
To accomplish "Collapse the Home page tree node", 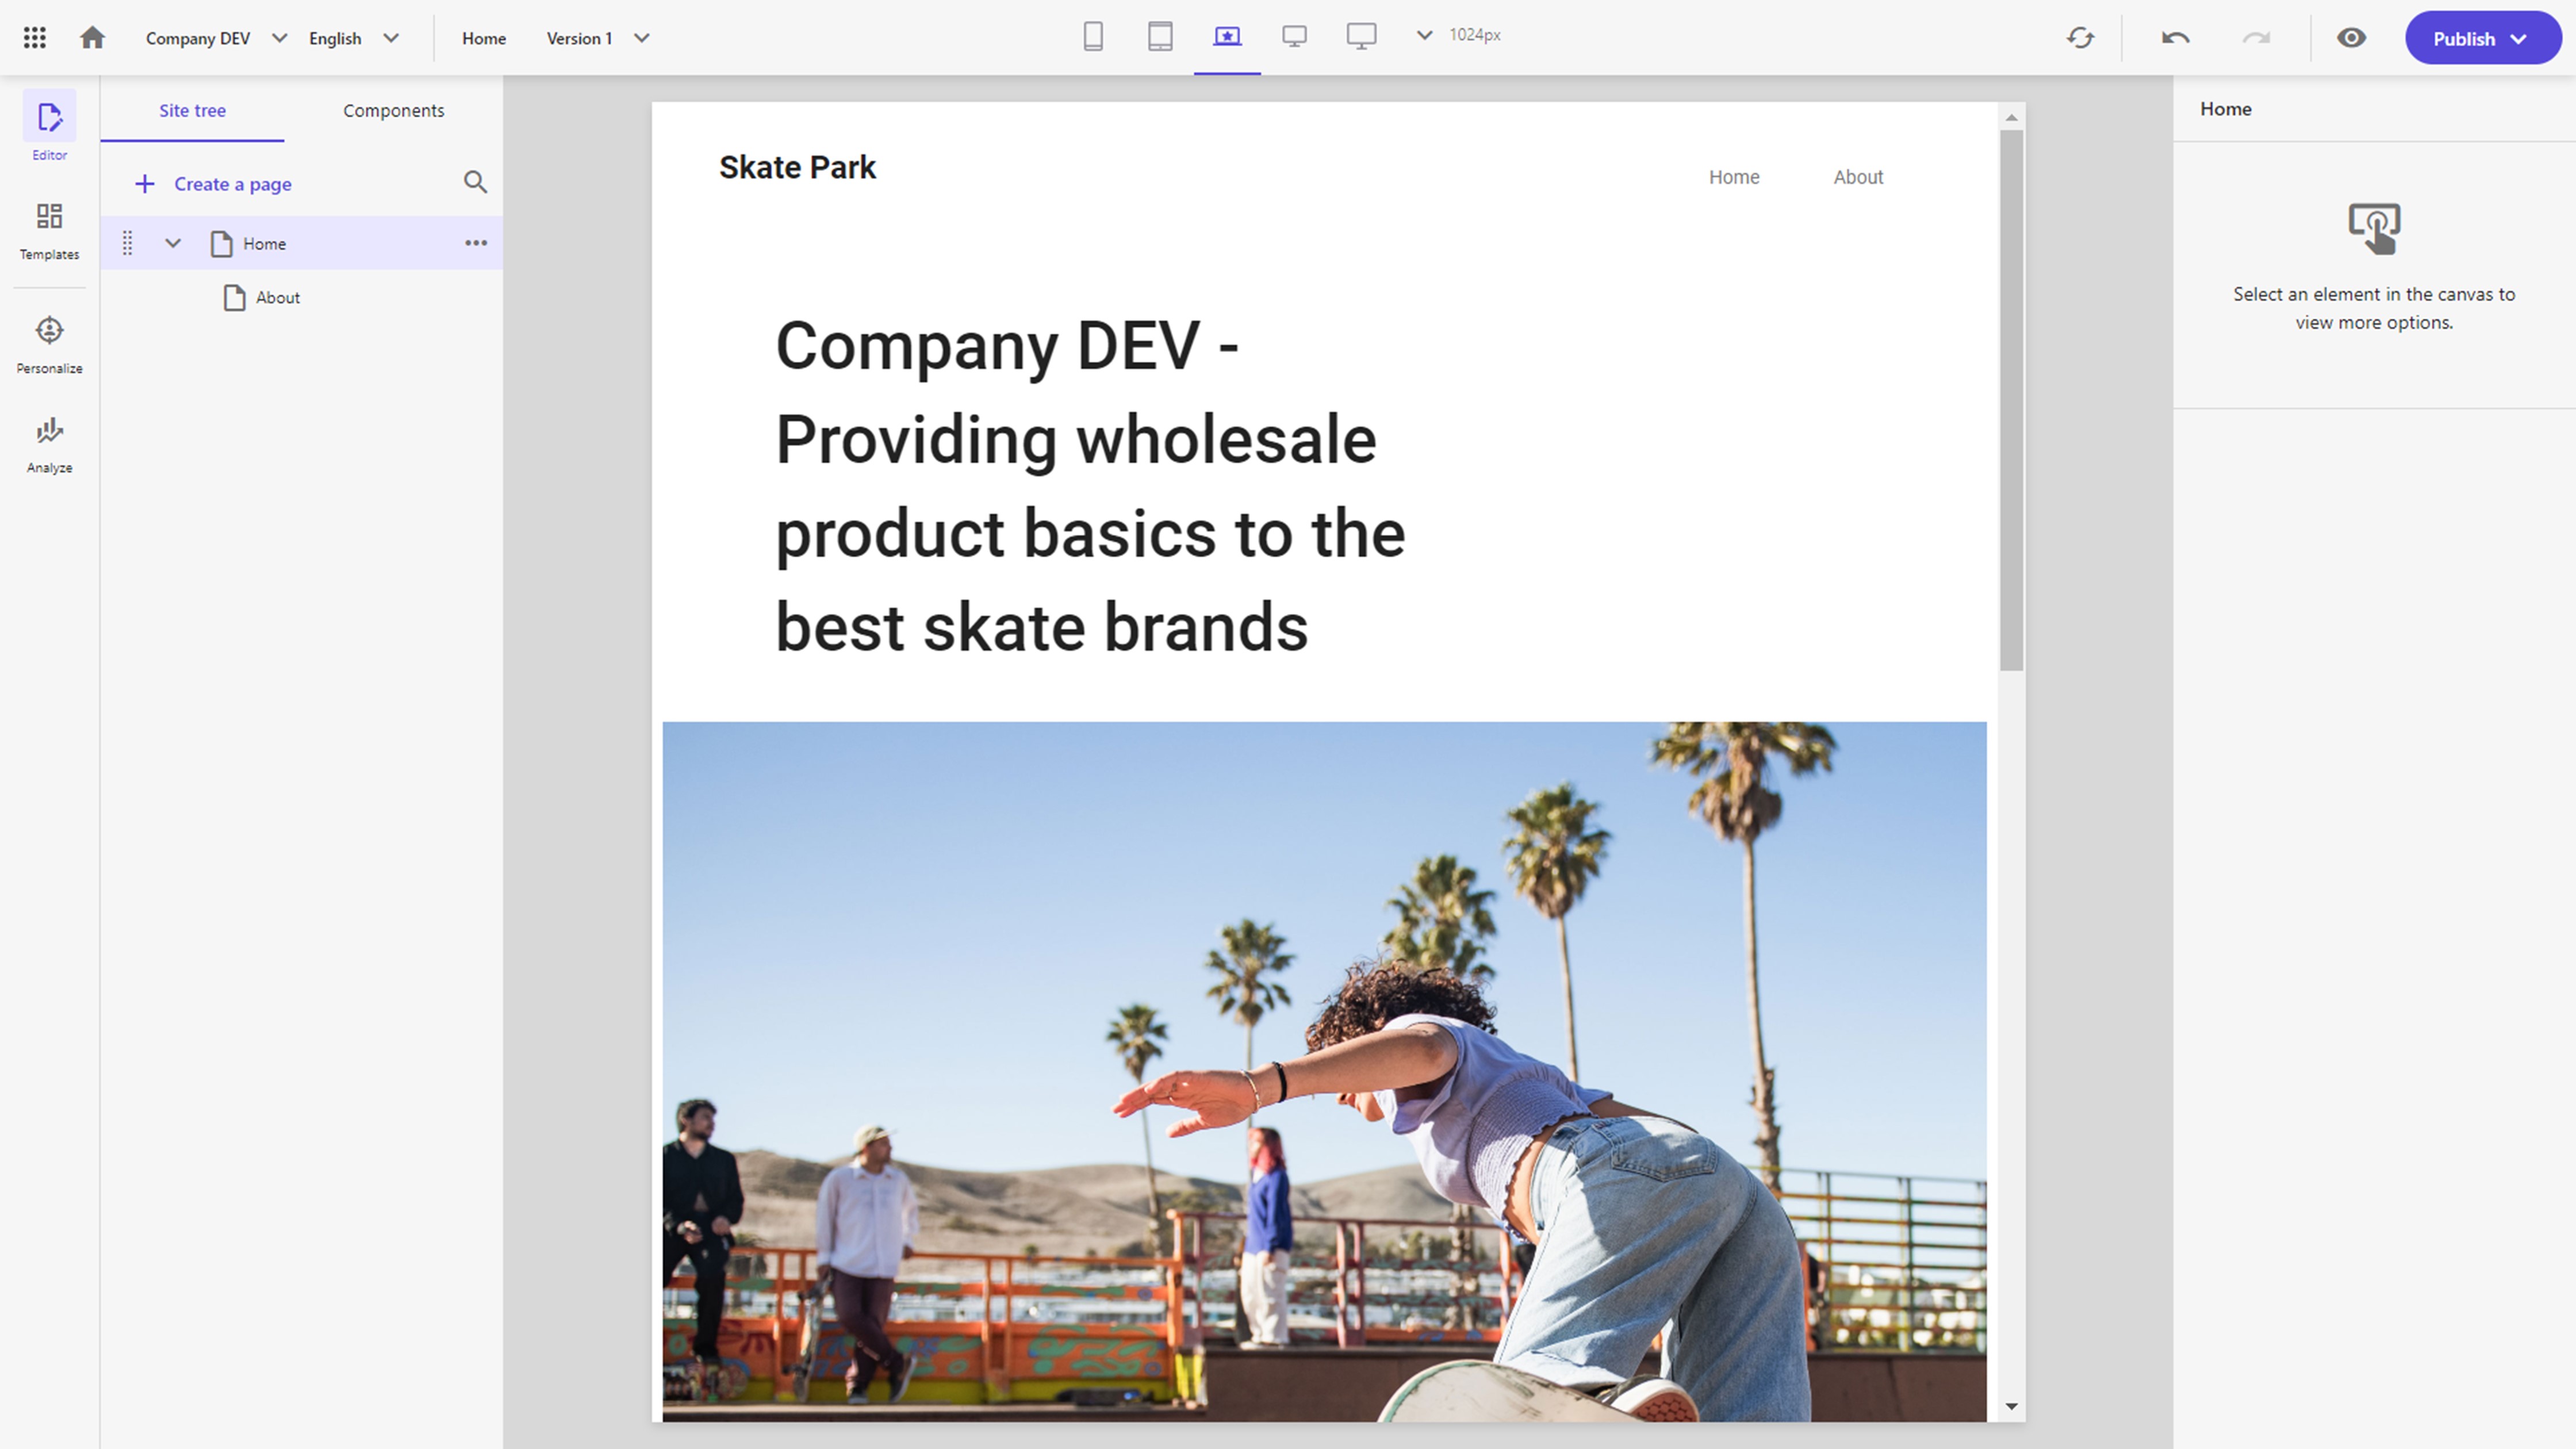I will point(173,243).
